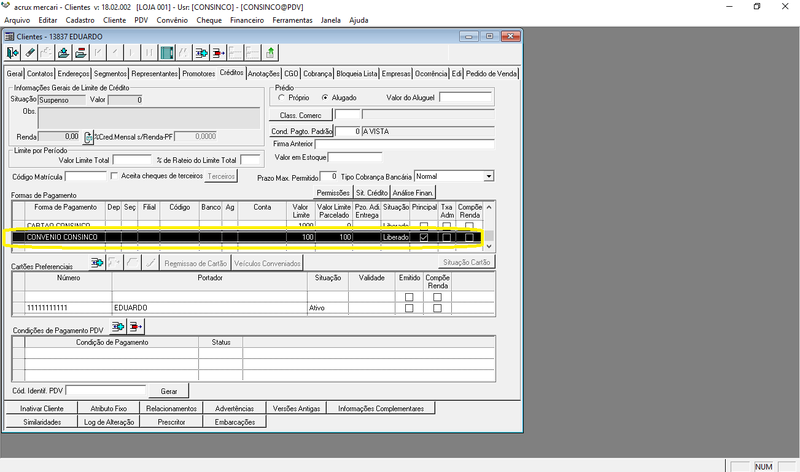Select the Próprio radio button
The image size is (800, 472).
(x=281, y=98)
